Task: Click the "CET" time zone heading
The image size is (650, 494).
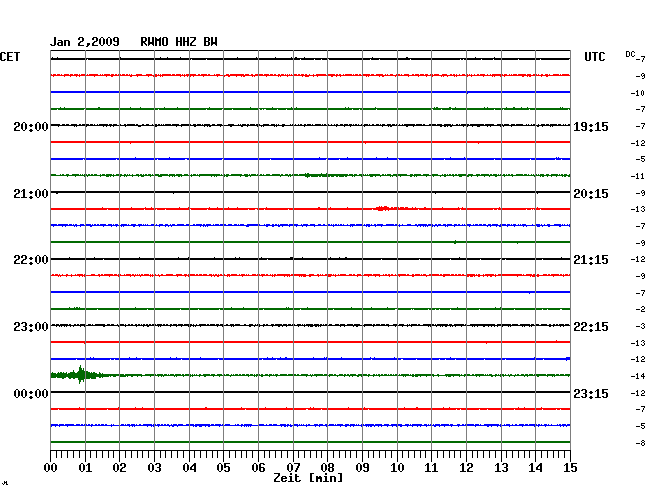Action: (x=10, y=57)
